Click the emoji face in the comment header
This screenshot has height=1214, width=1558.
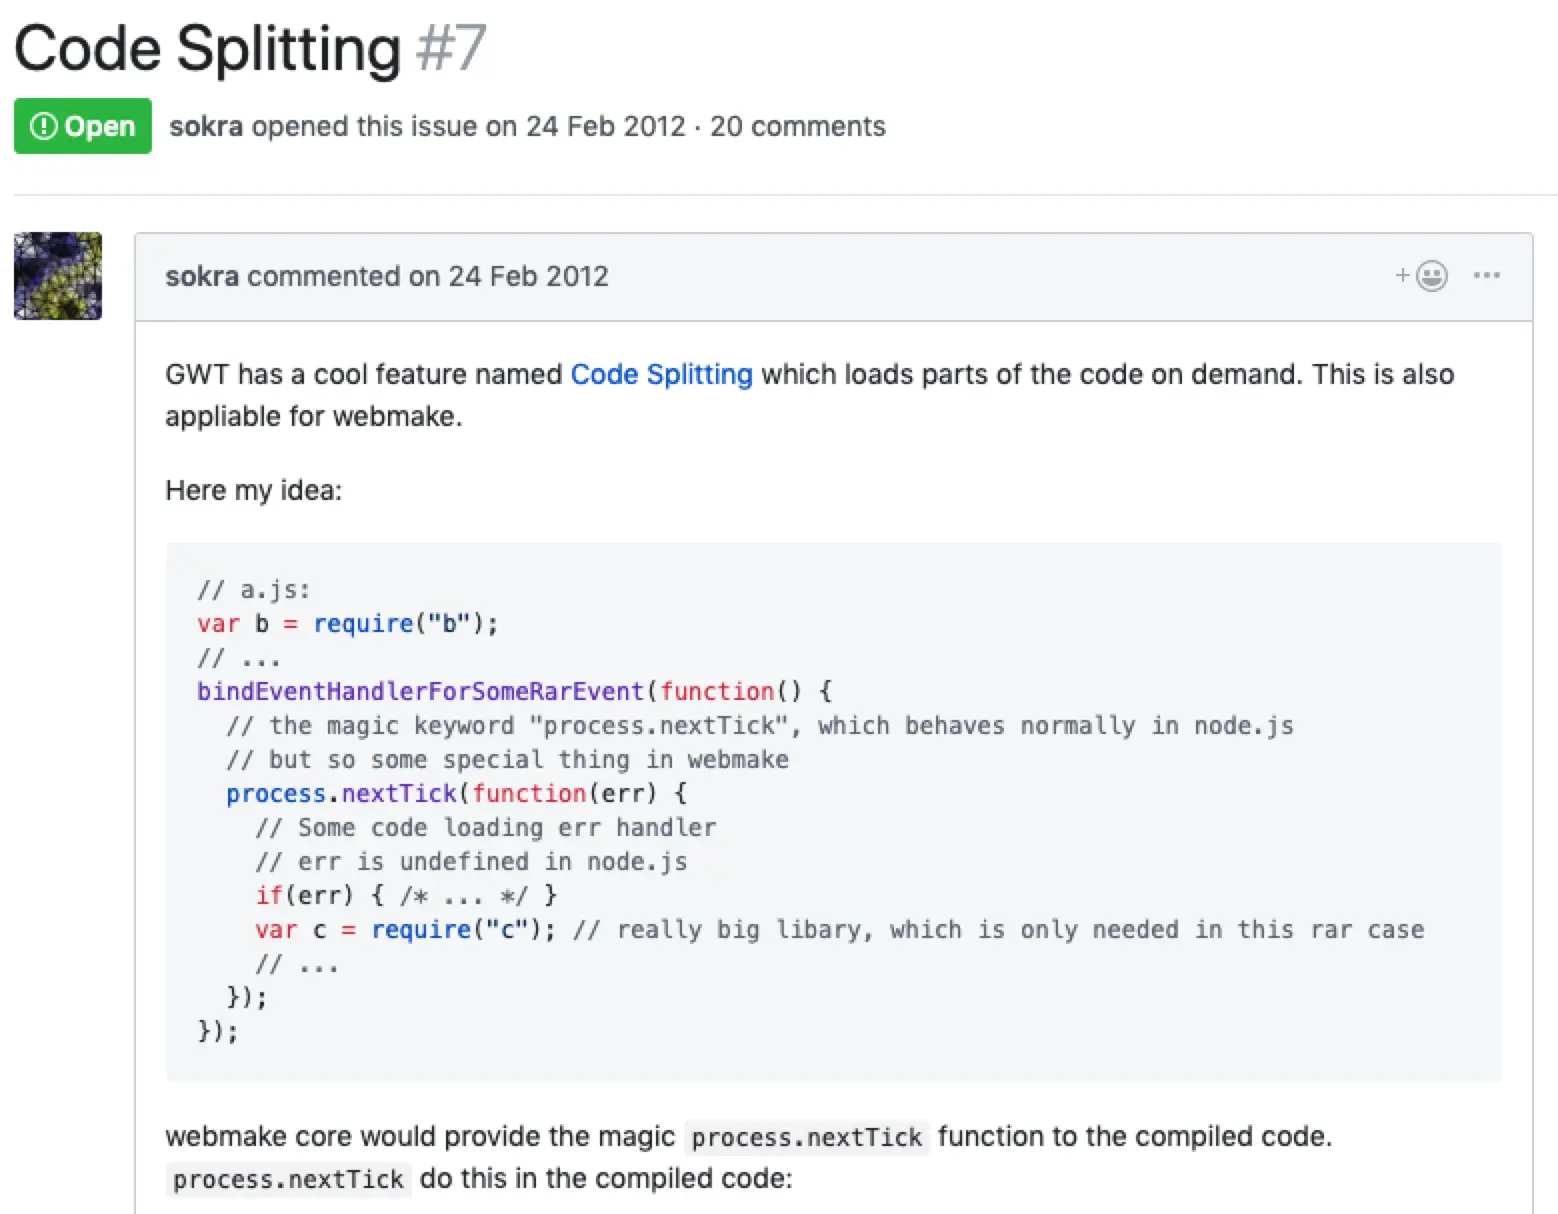pos(1433,276)
